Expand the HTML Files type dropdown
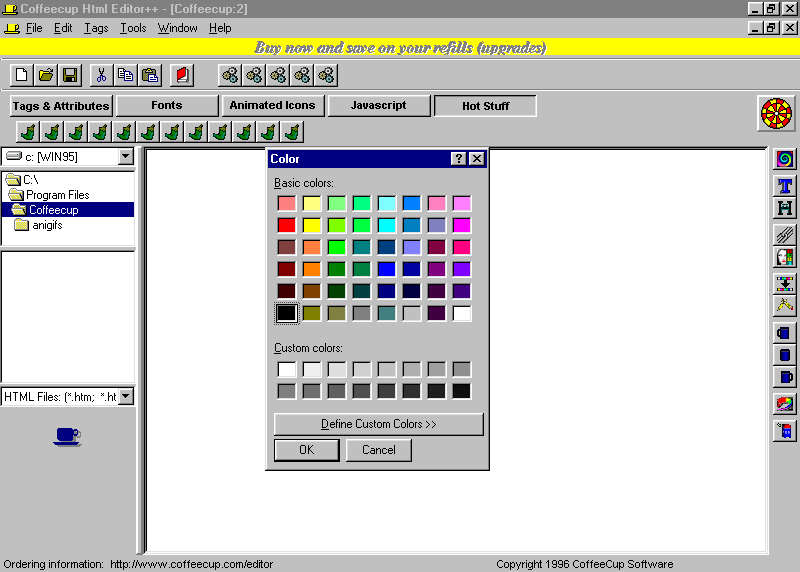Viewport: 800px width, 572px height. (126, 396)
